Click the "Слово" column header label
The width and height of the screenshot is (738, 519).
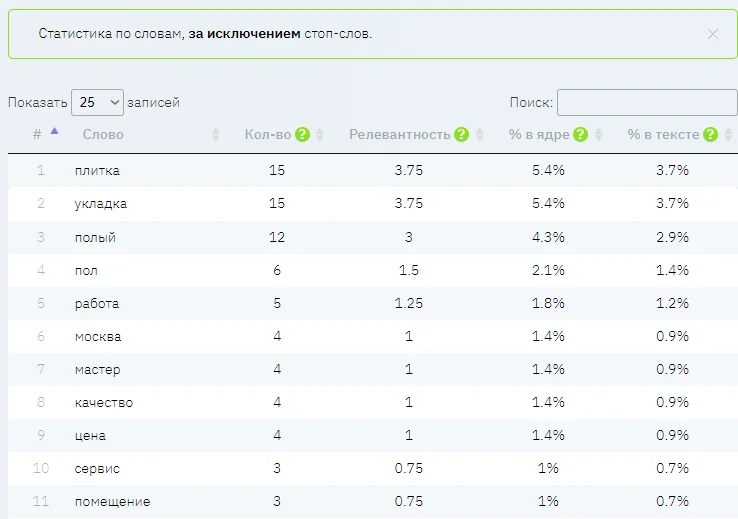[x=103, y=135]
